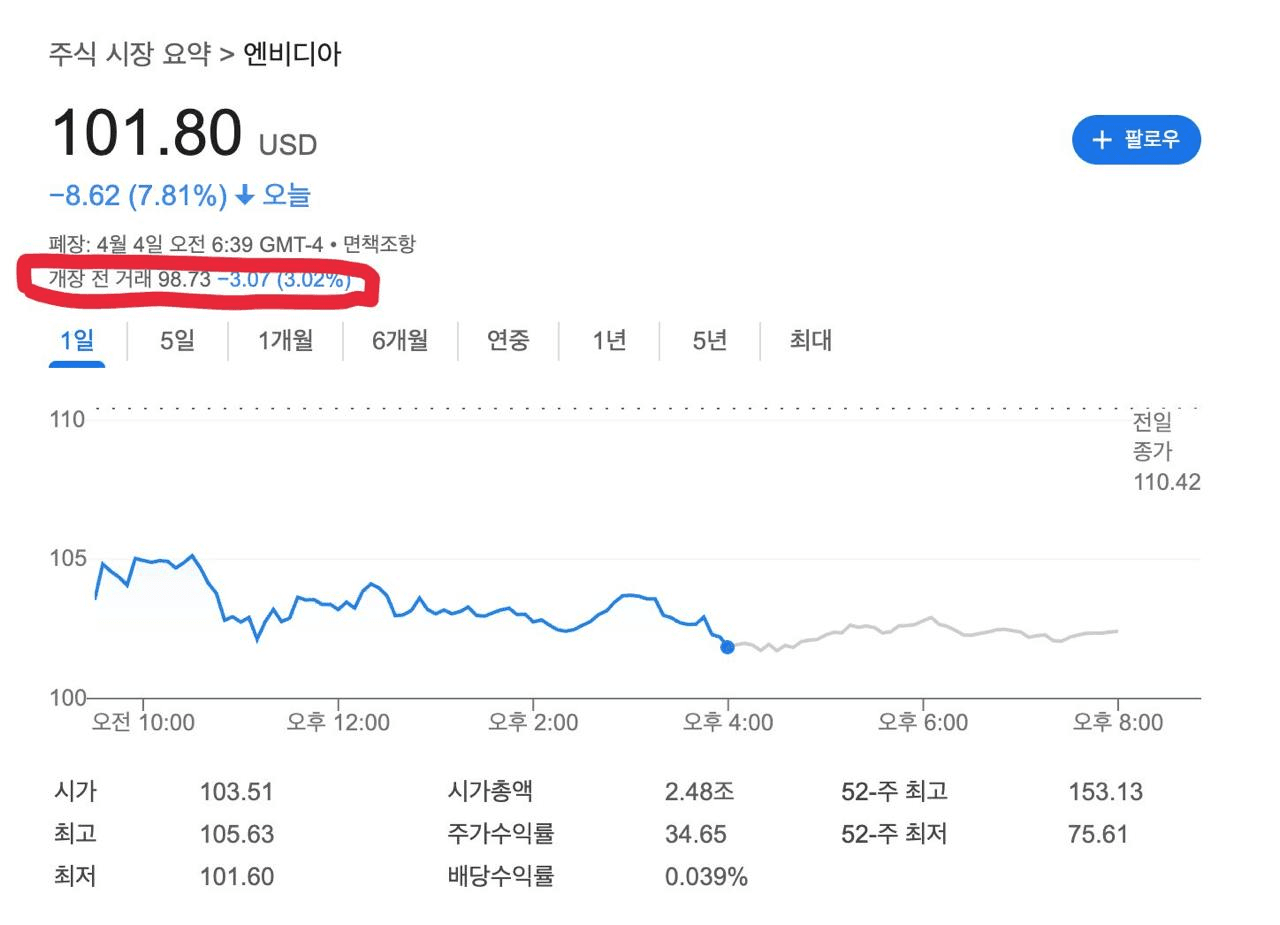Click the blue down arrow icon
1280x925 pixels.
point(245,196)
